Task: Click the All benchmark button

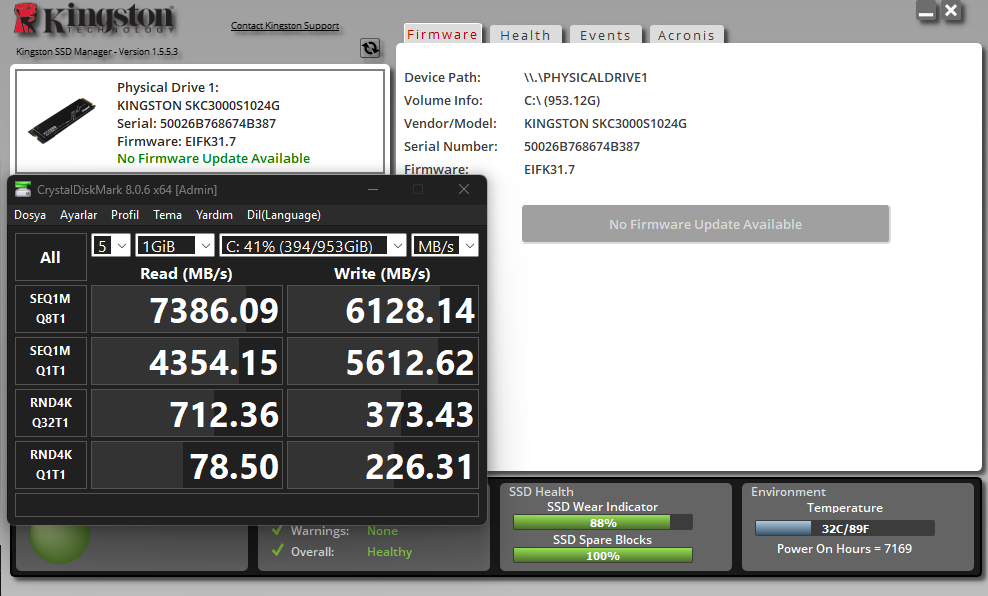Action: pyautogui.click(x=50, y=257)
